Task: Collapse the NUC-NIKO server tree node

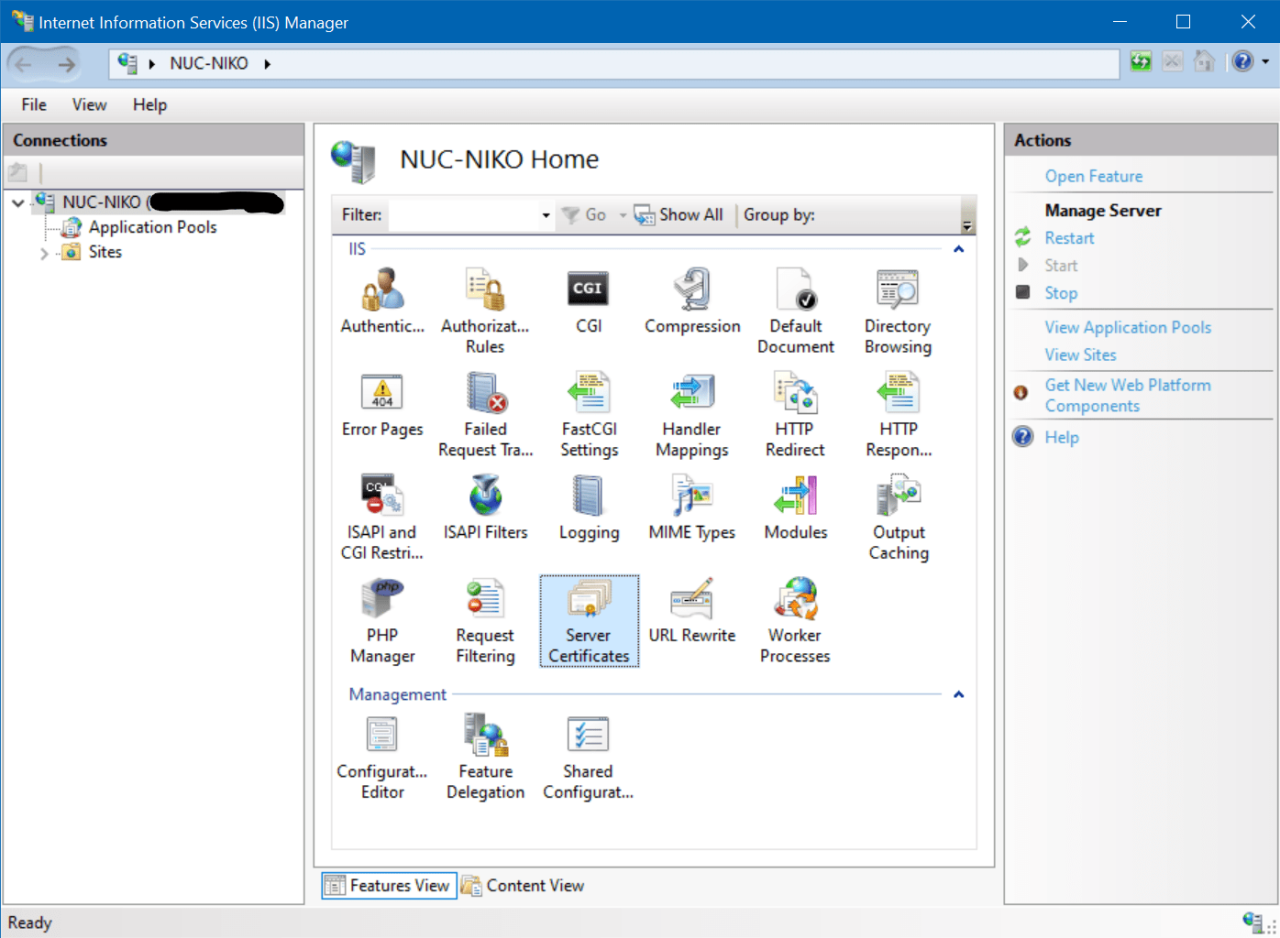Action: pyautogui.click(x=19, y=203)
